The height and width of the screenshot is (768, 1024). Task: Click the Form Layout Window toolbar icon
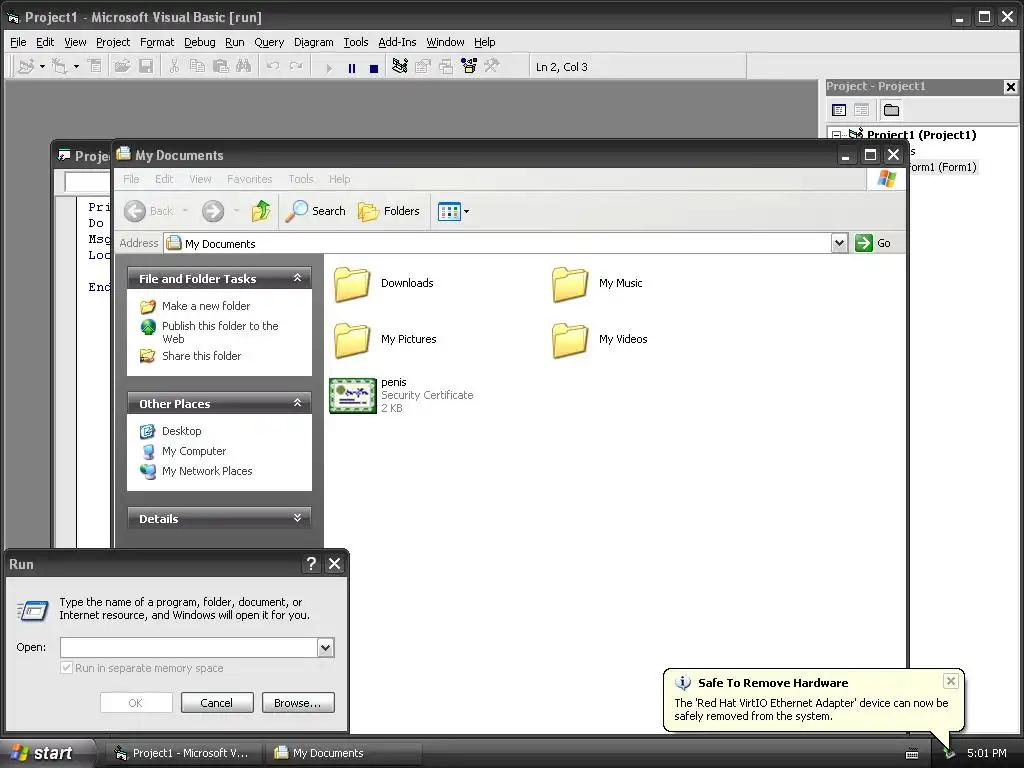446,66
